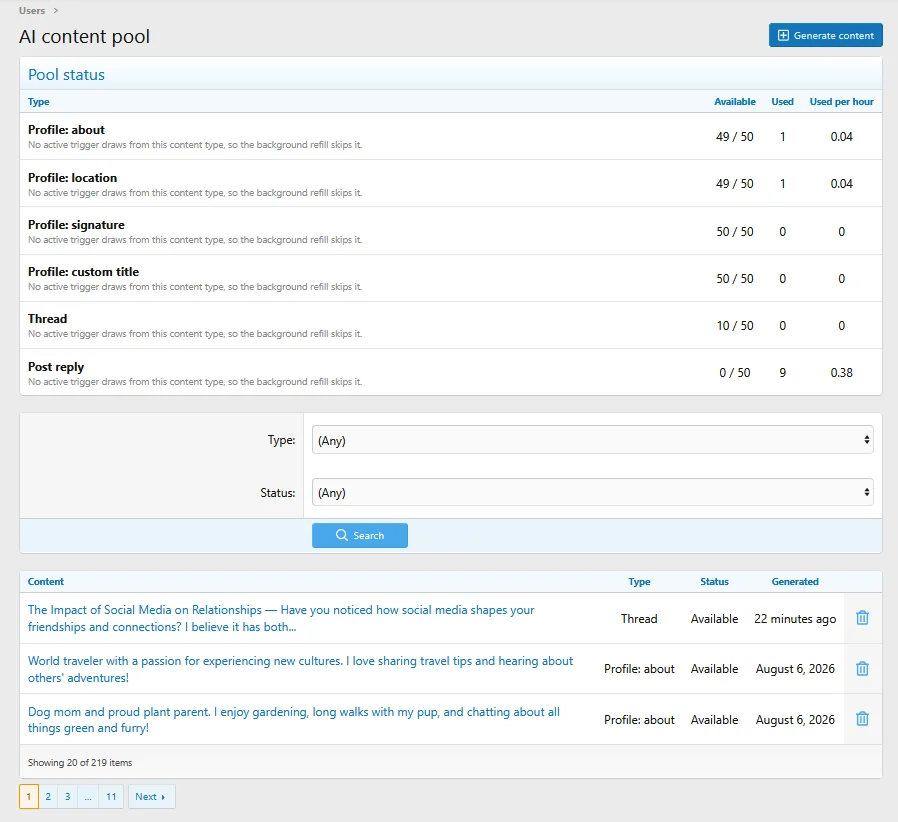898x822 pixels.
Task: Click the Thread type cell in content list
Action: click(639, 619)
